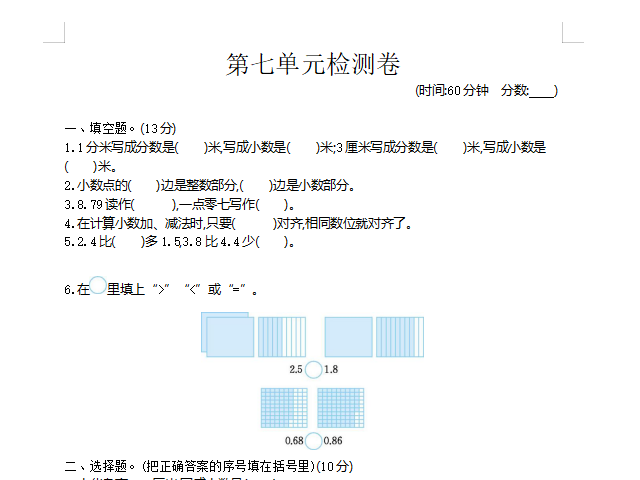Click the hundred-grid image above 0.86
This screenshot has width=640, height=480.
[x=340, y=409]
